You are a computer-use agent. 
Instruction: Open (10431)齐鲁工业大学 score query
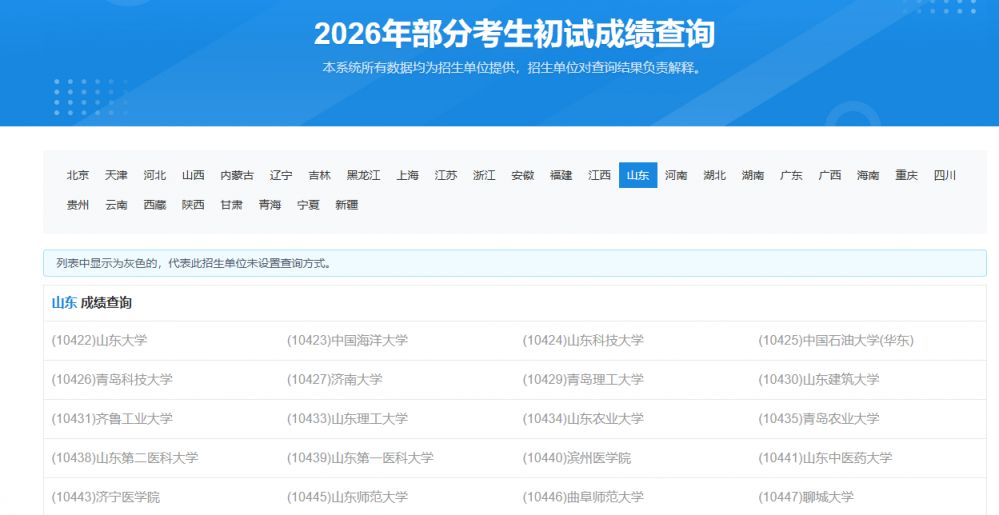[x=112, y=419]
